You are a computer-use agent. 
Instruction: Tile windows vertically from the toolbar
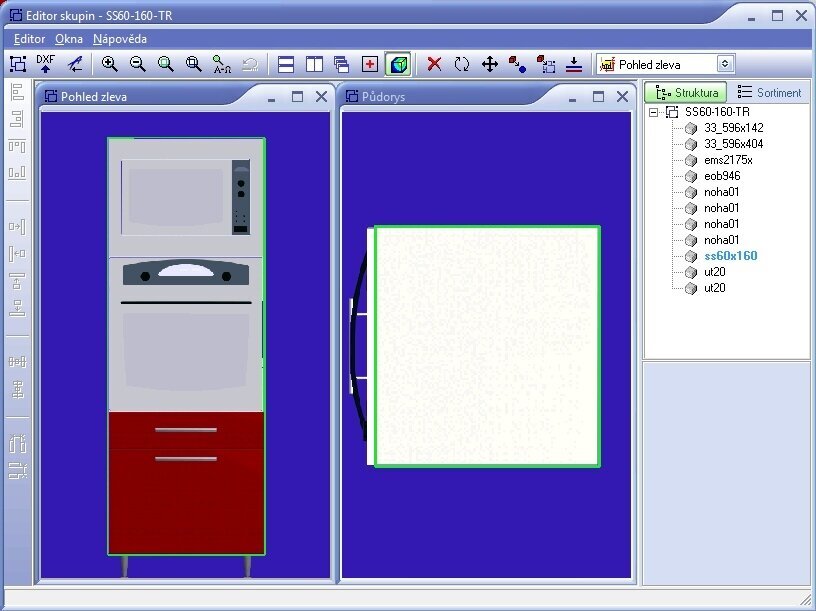314,64
